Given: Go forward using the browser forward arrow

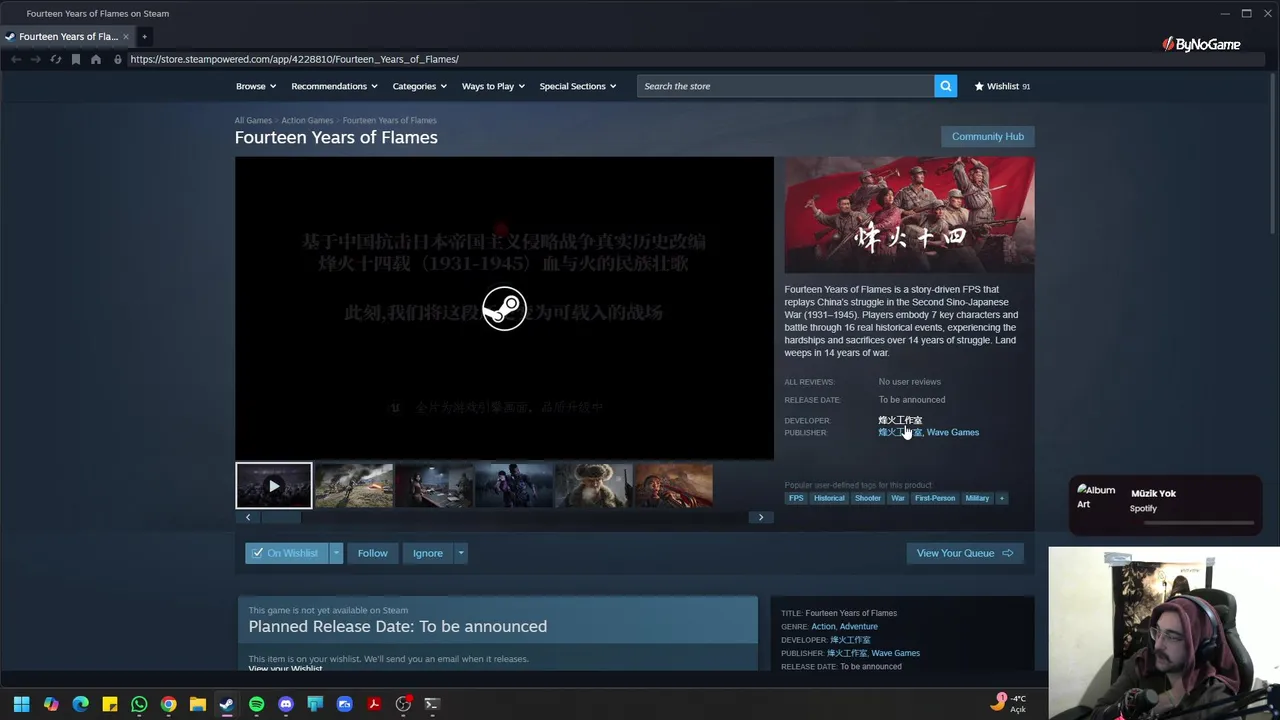Looking at the screenshot, I should (36, 59).
